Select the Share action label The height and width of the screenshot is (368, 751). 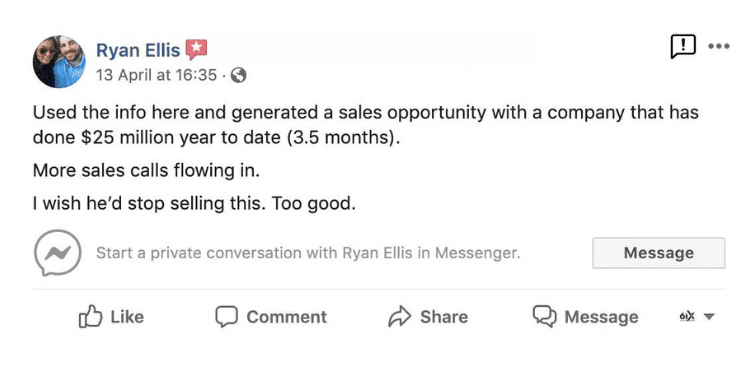pyautogui.click(x=444, y=317)
